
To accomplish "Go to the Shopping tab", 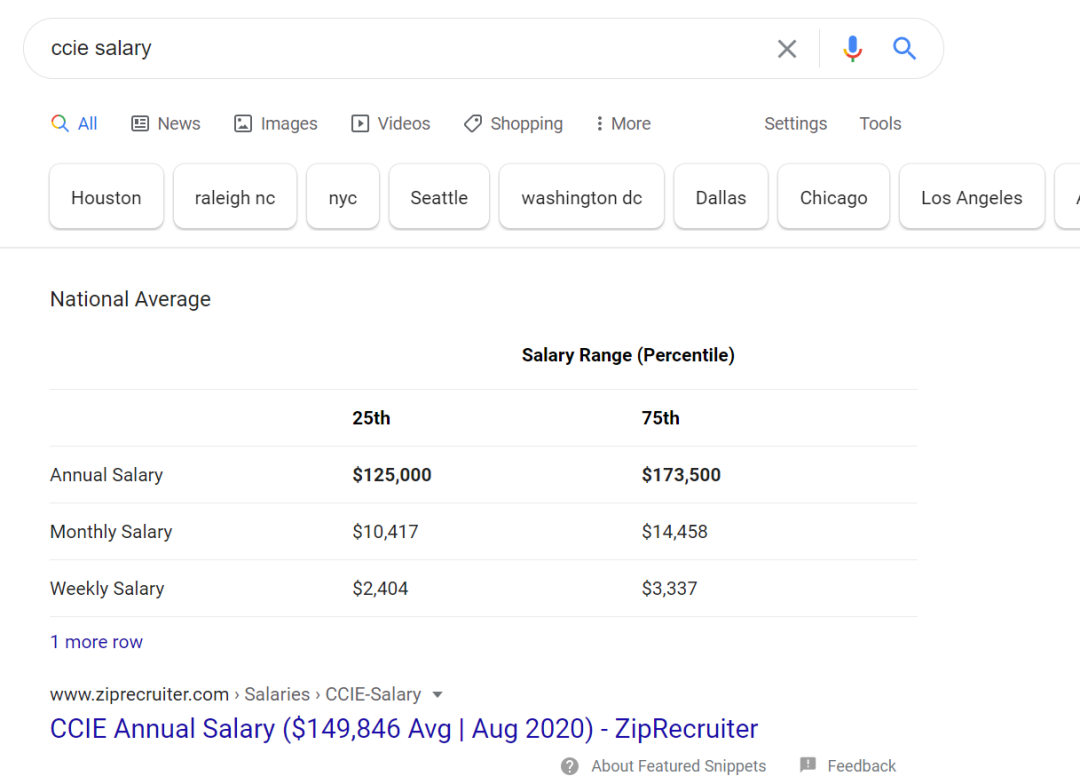I will click(513, 124).
